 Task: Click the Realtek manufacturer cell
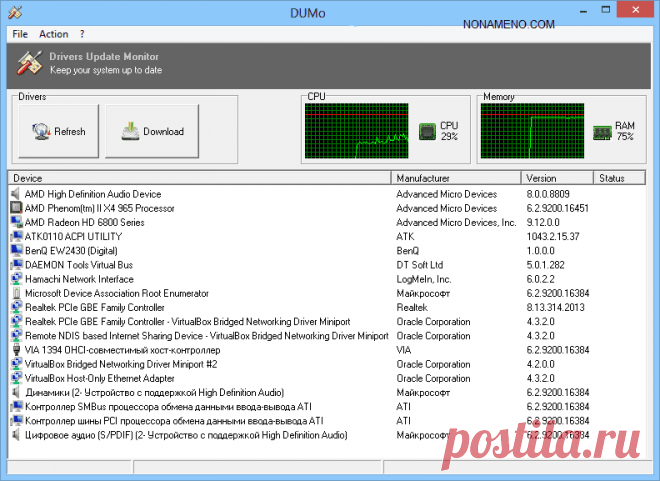pyautogui.click(x=412, y=308)
